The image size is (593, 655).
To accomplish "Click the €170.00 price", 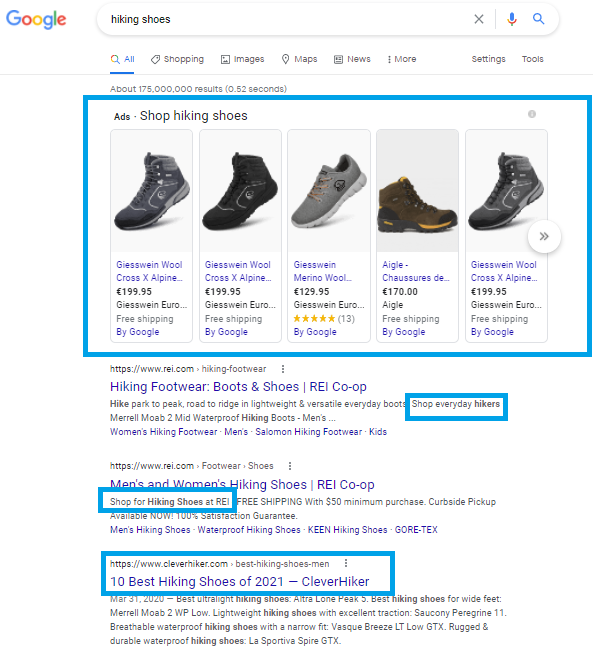I will pos(400,292).
